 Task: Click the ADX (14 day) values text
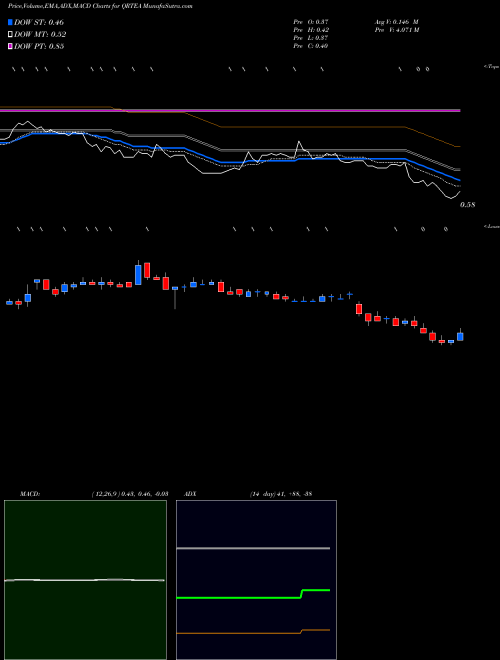[x=281, y=494]
